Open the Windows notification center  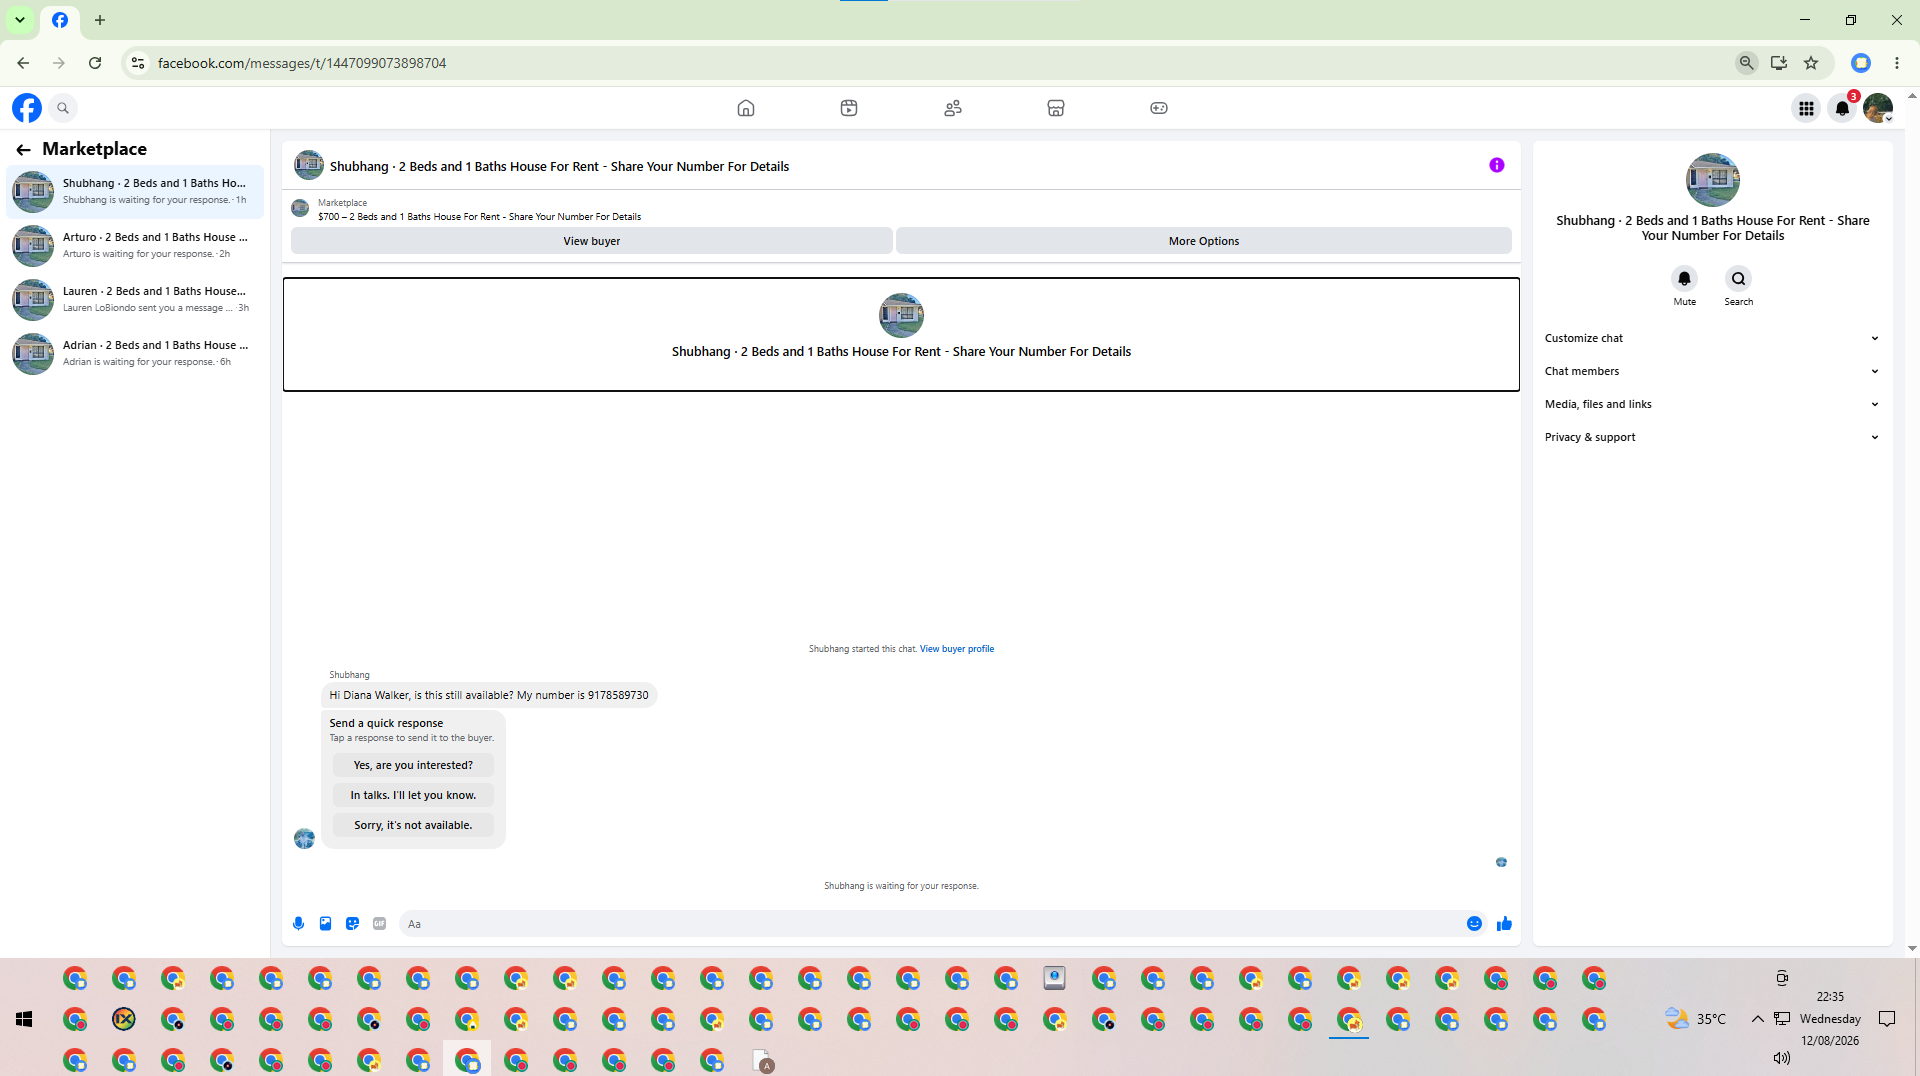1887,1019
